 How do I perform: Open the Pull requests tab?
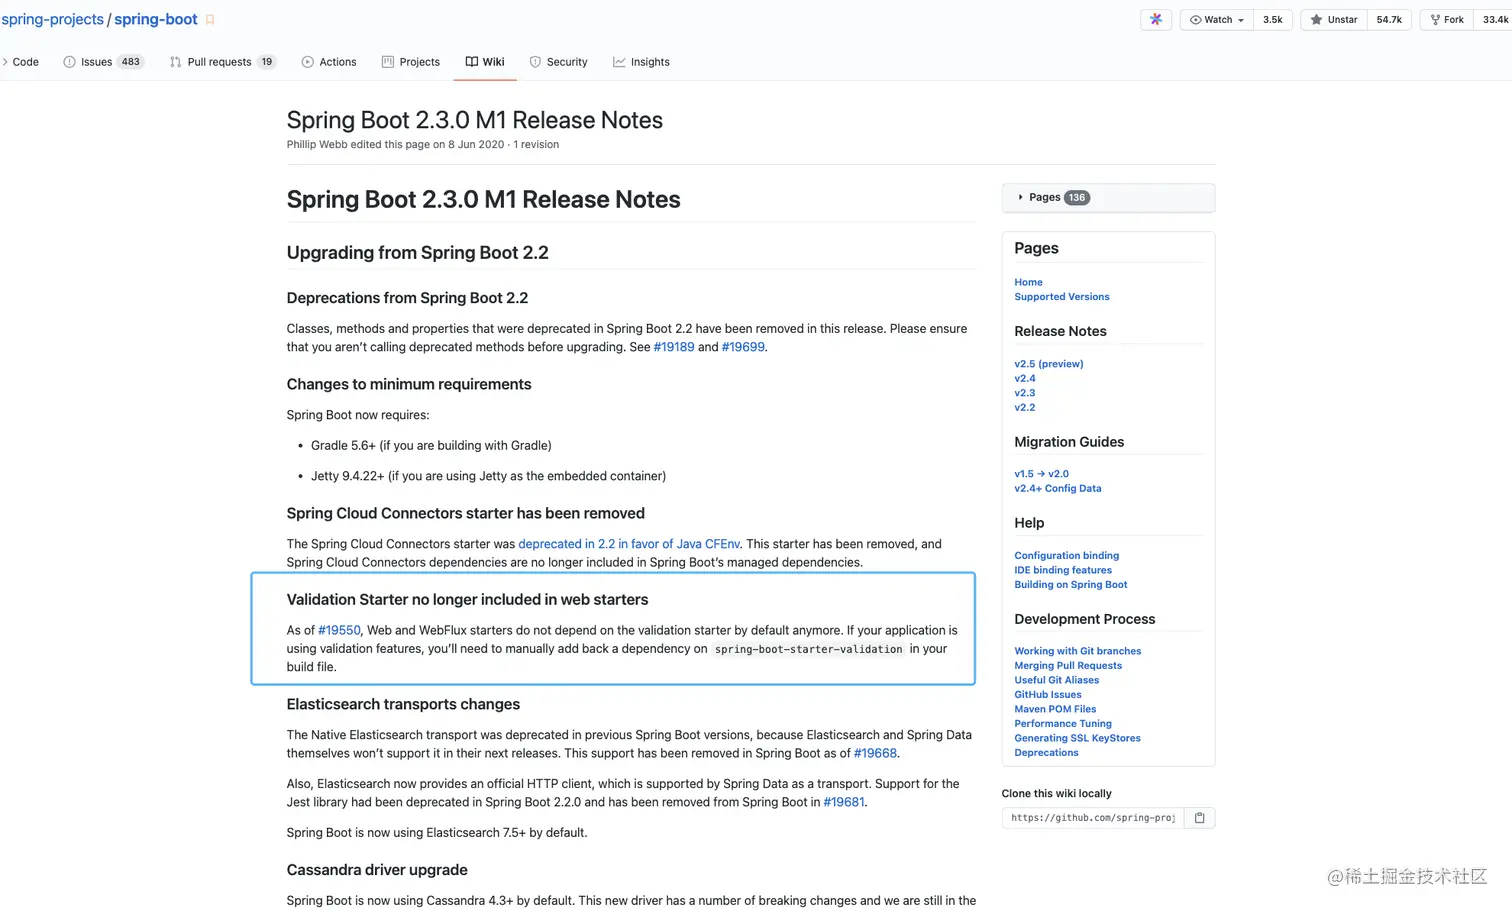[223, 62]
